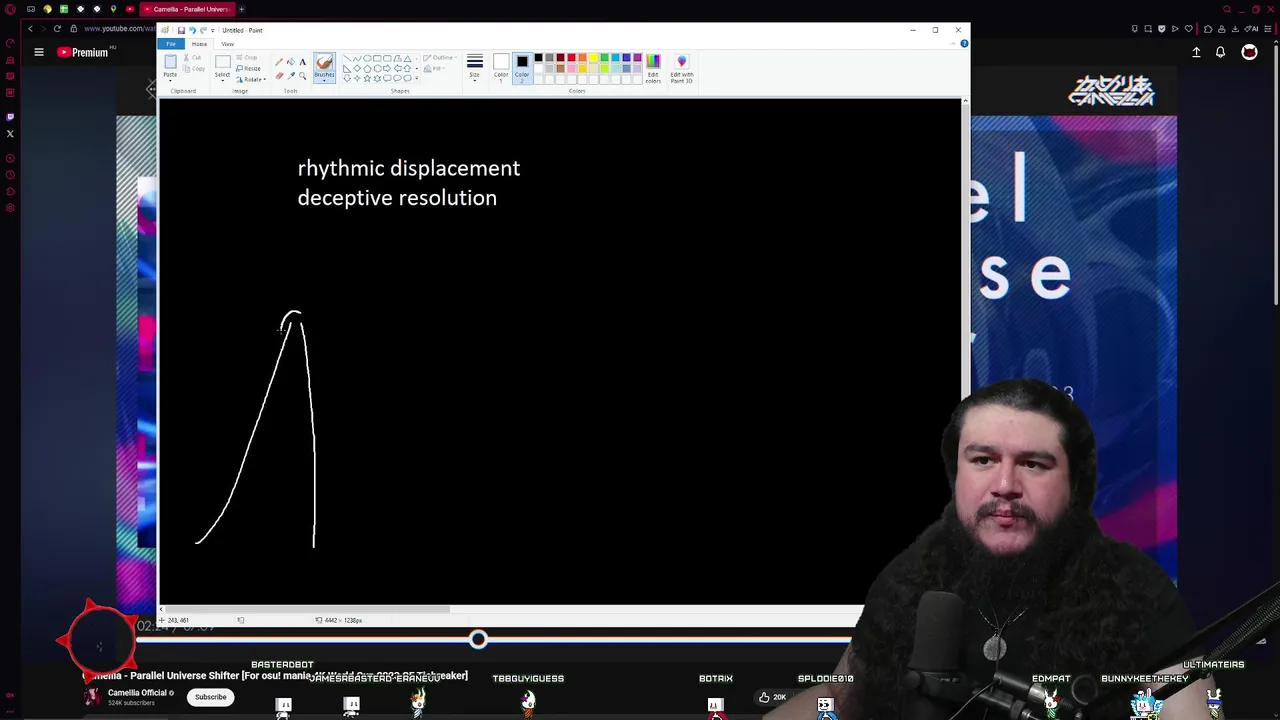Select the oval shape in Shapes gallery
This screenshot has width=1280, height=720.
(x=367, y=58)
